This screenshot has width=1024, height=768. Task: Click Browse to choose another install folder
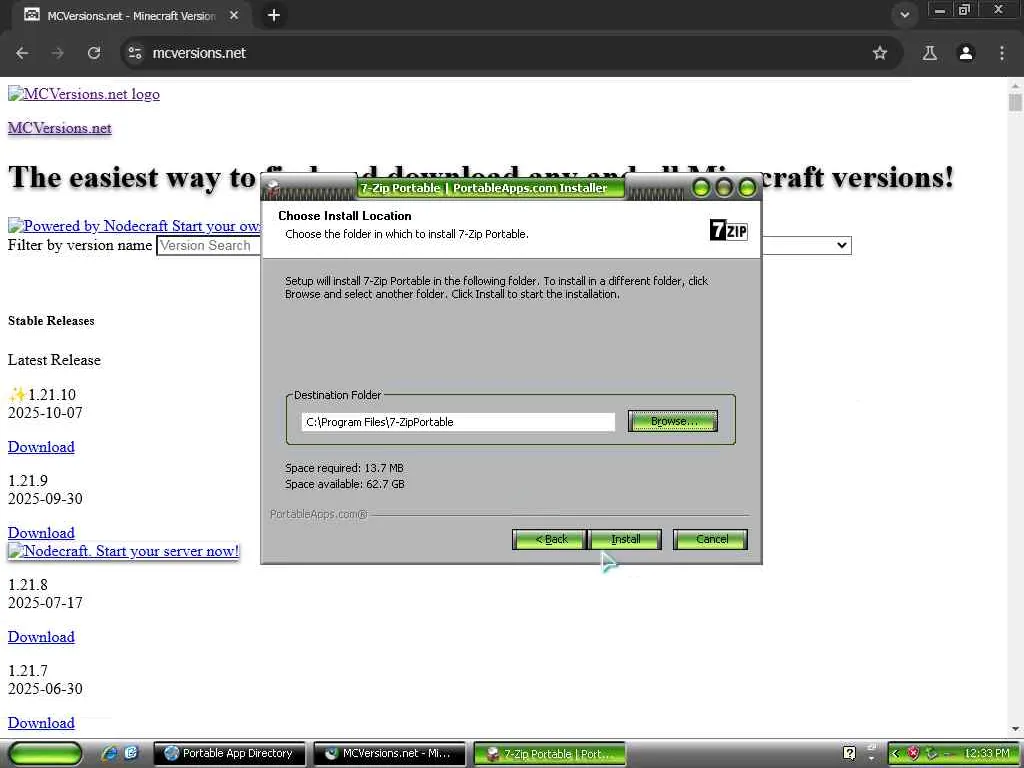coord(673,421)
